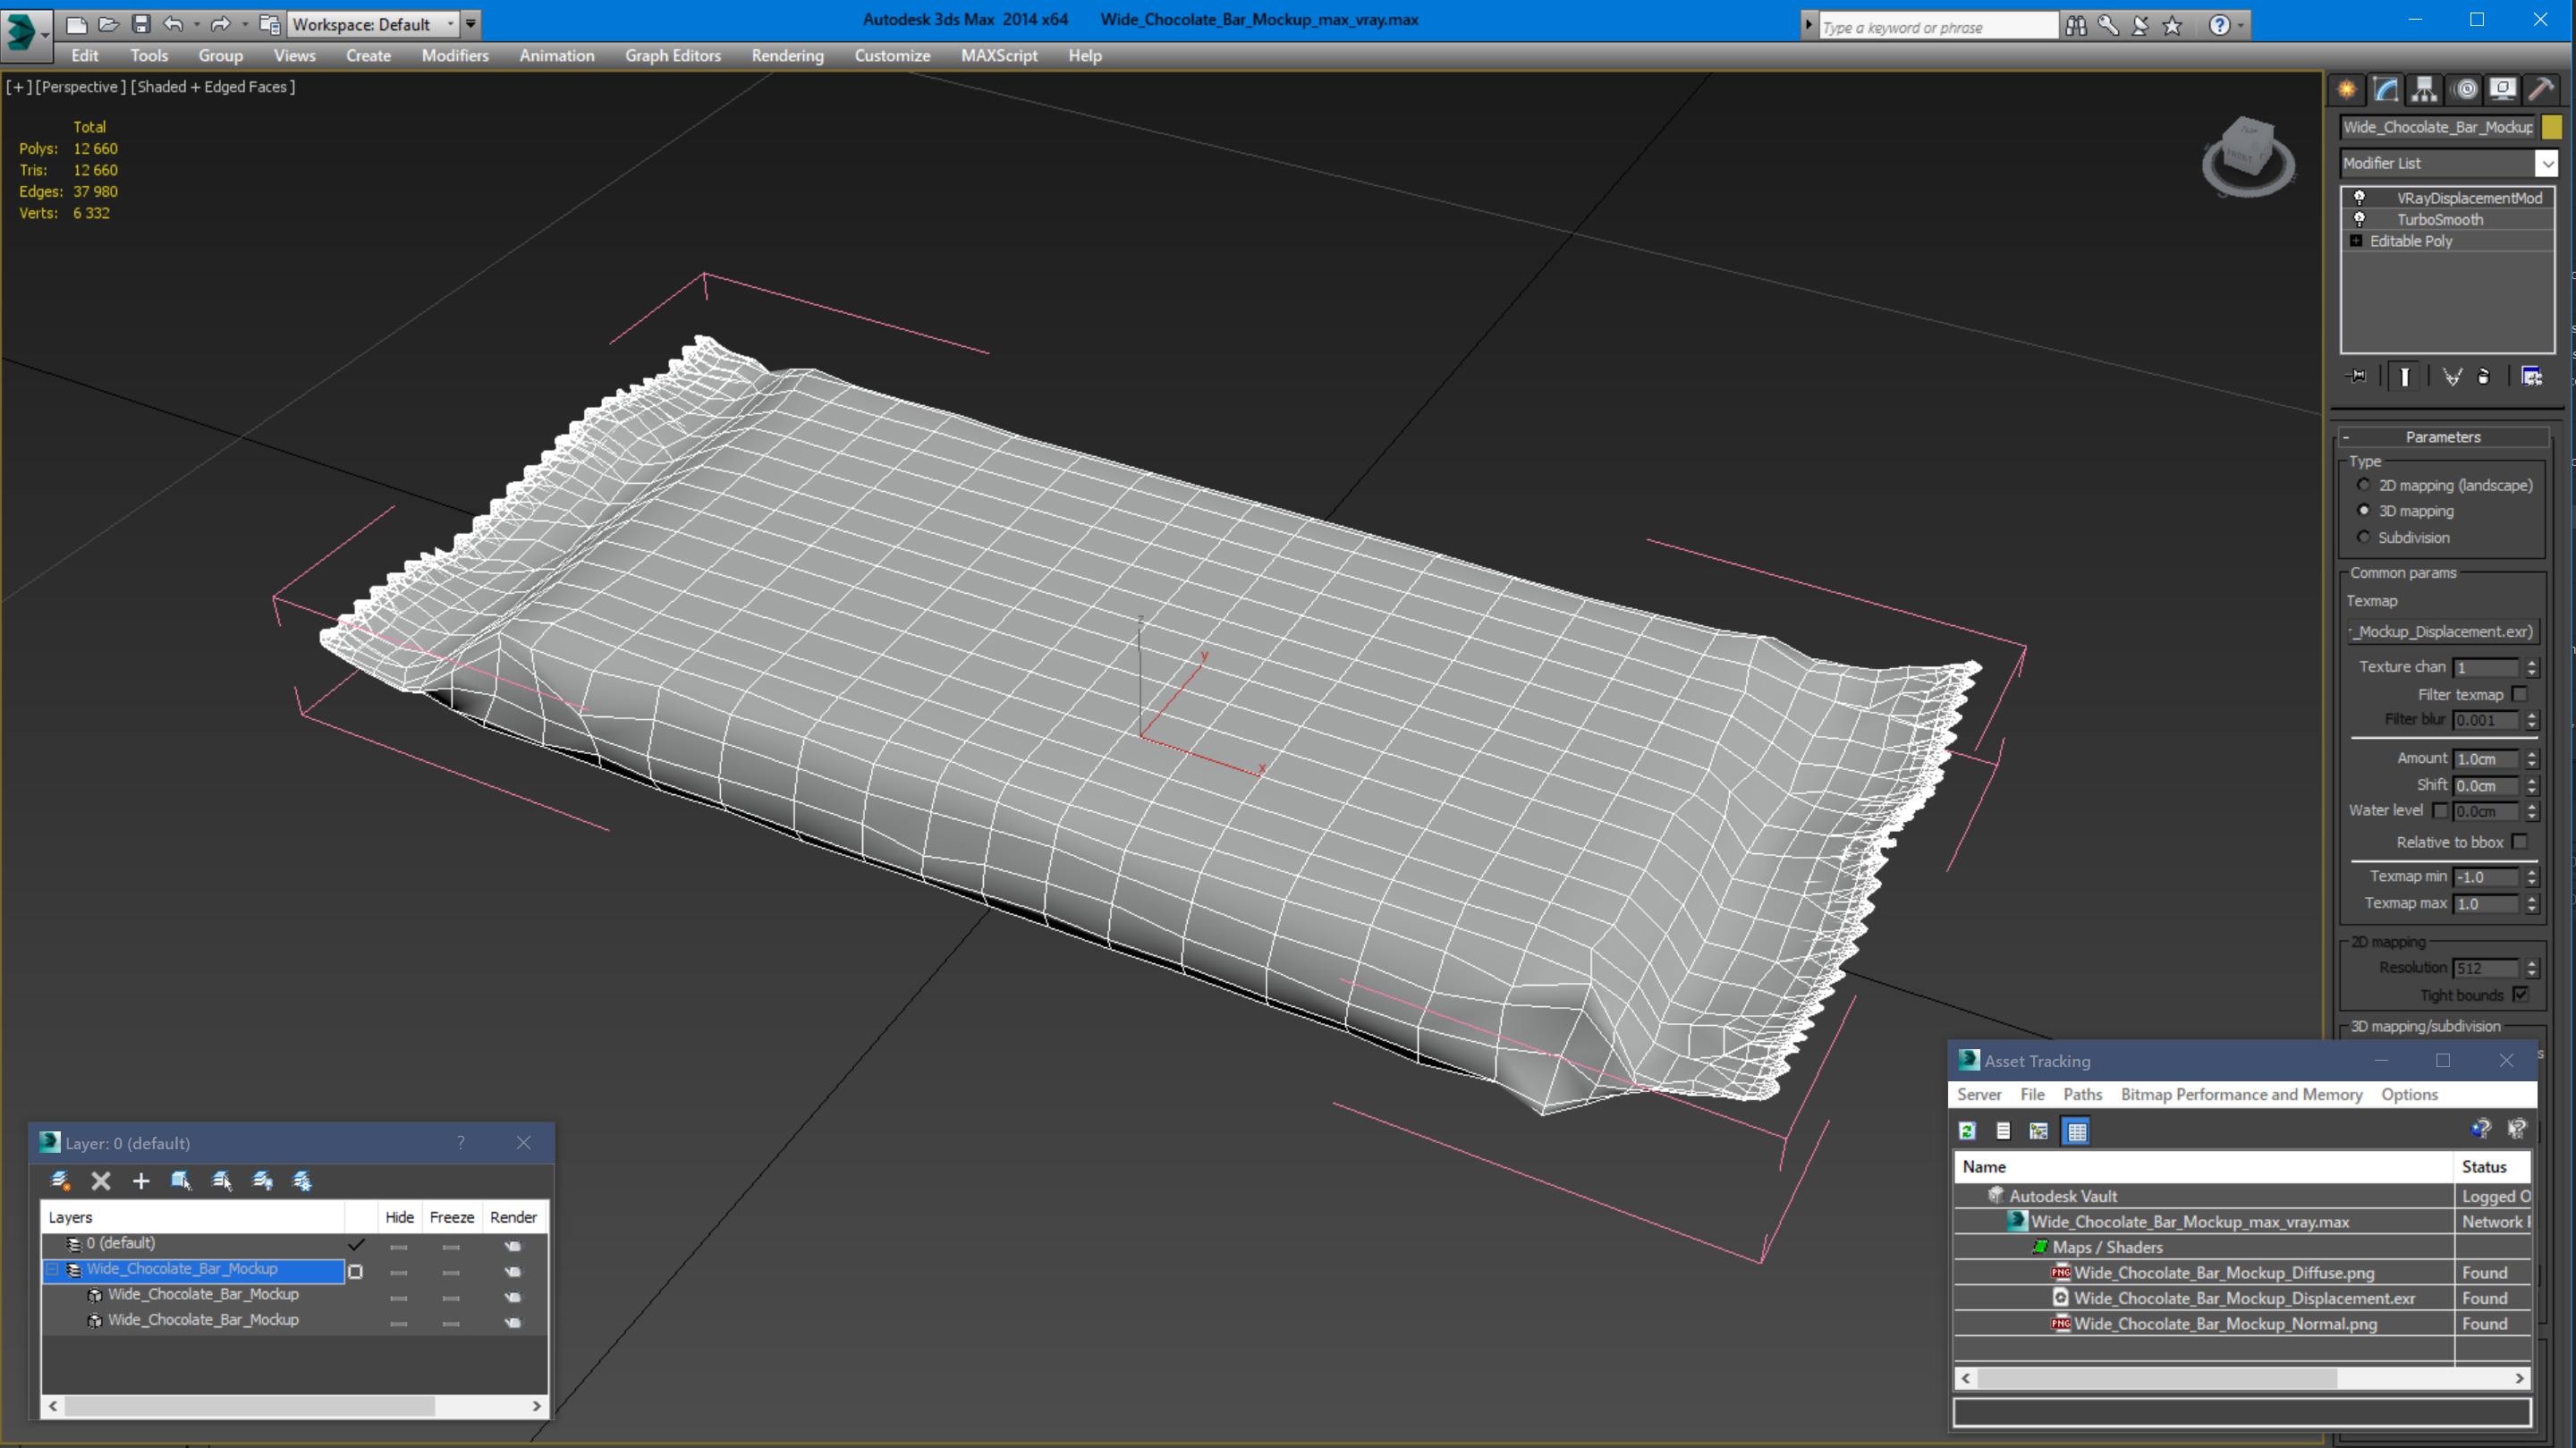Open the undo history dropdown arrow
Viewport: 2576px width, 1448px height.
pos(196,24)
